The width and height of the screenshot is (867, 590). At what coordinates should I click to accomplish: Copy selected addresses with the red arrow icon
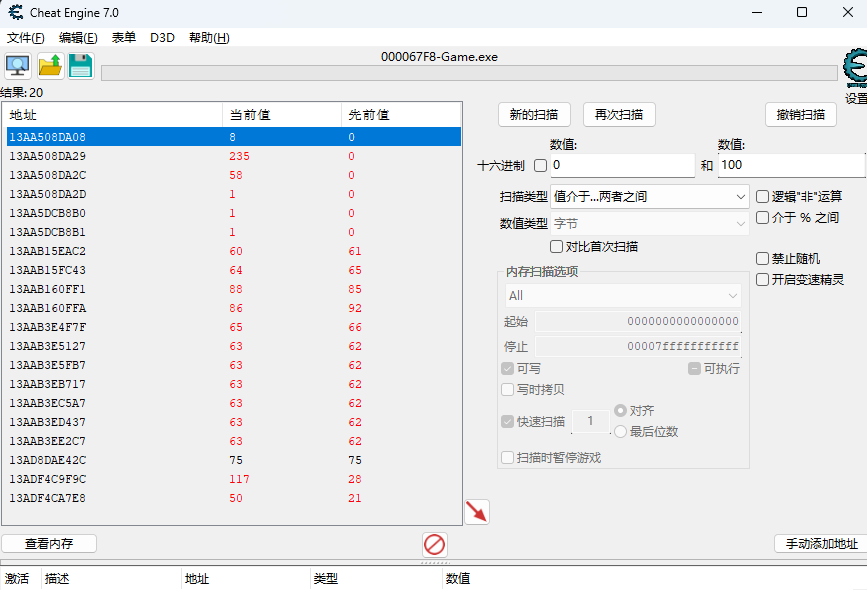[x=477, y=511]
